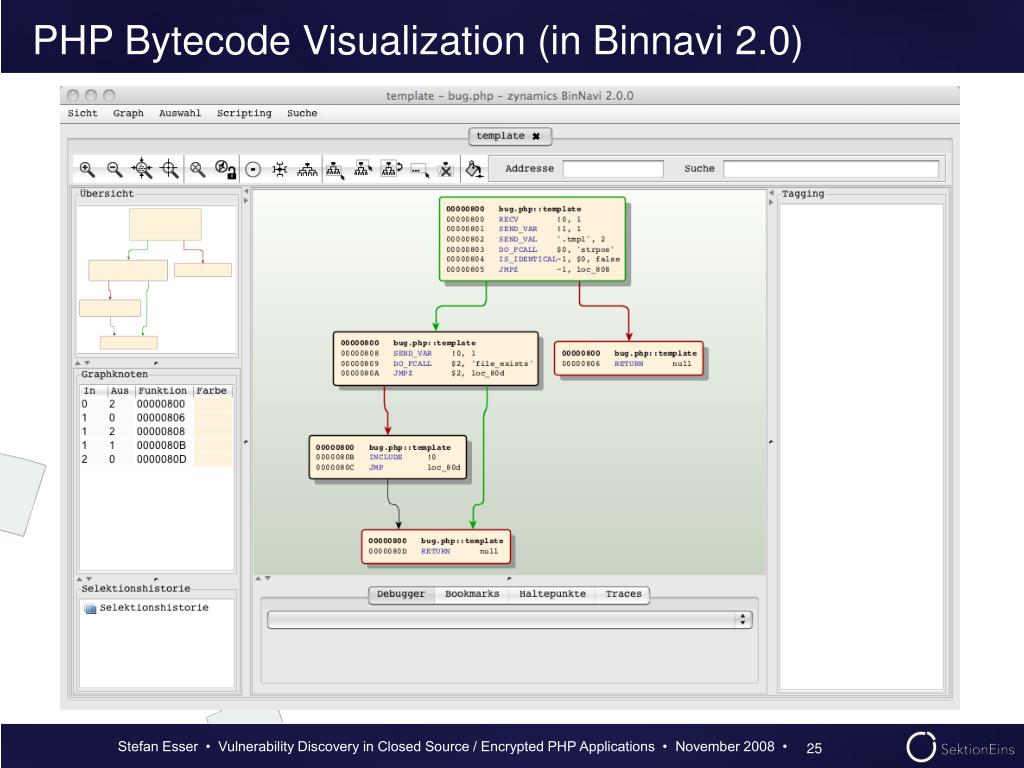Click the paint bucket color icon

point(474,169)
